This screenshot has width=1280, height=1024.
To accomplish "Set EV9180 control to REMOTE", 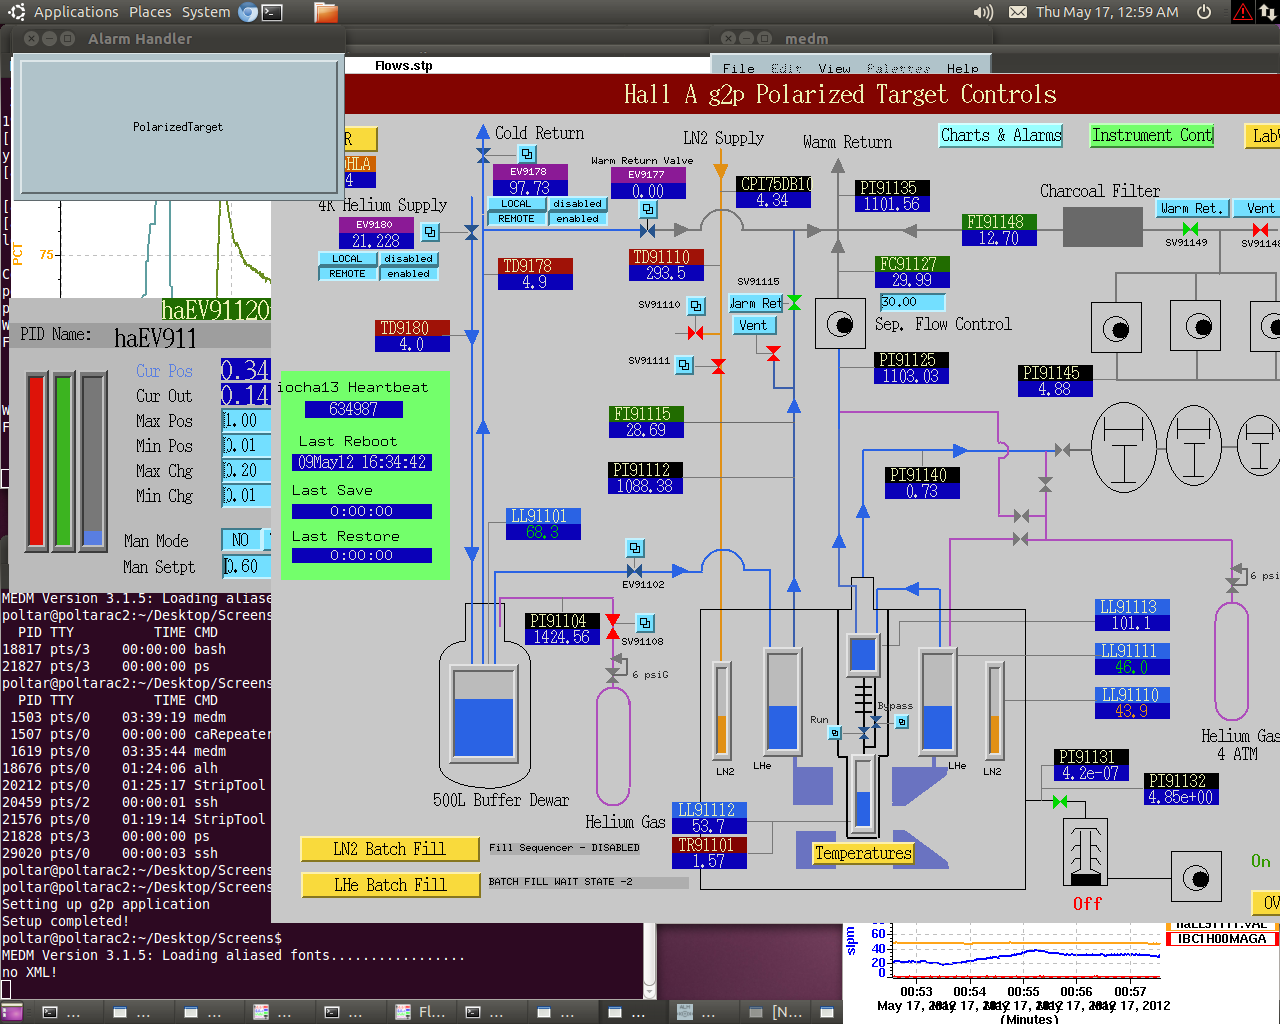I will (347, 274).
